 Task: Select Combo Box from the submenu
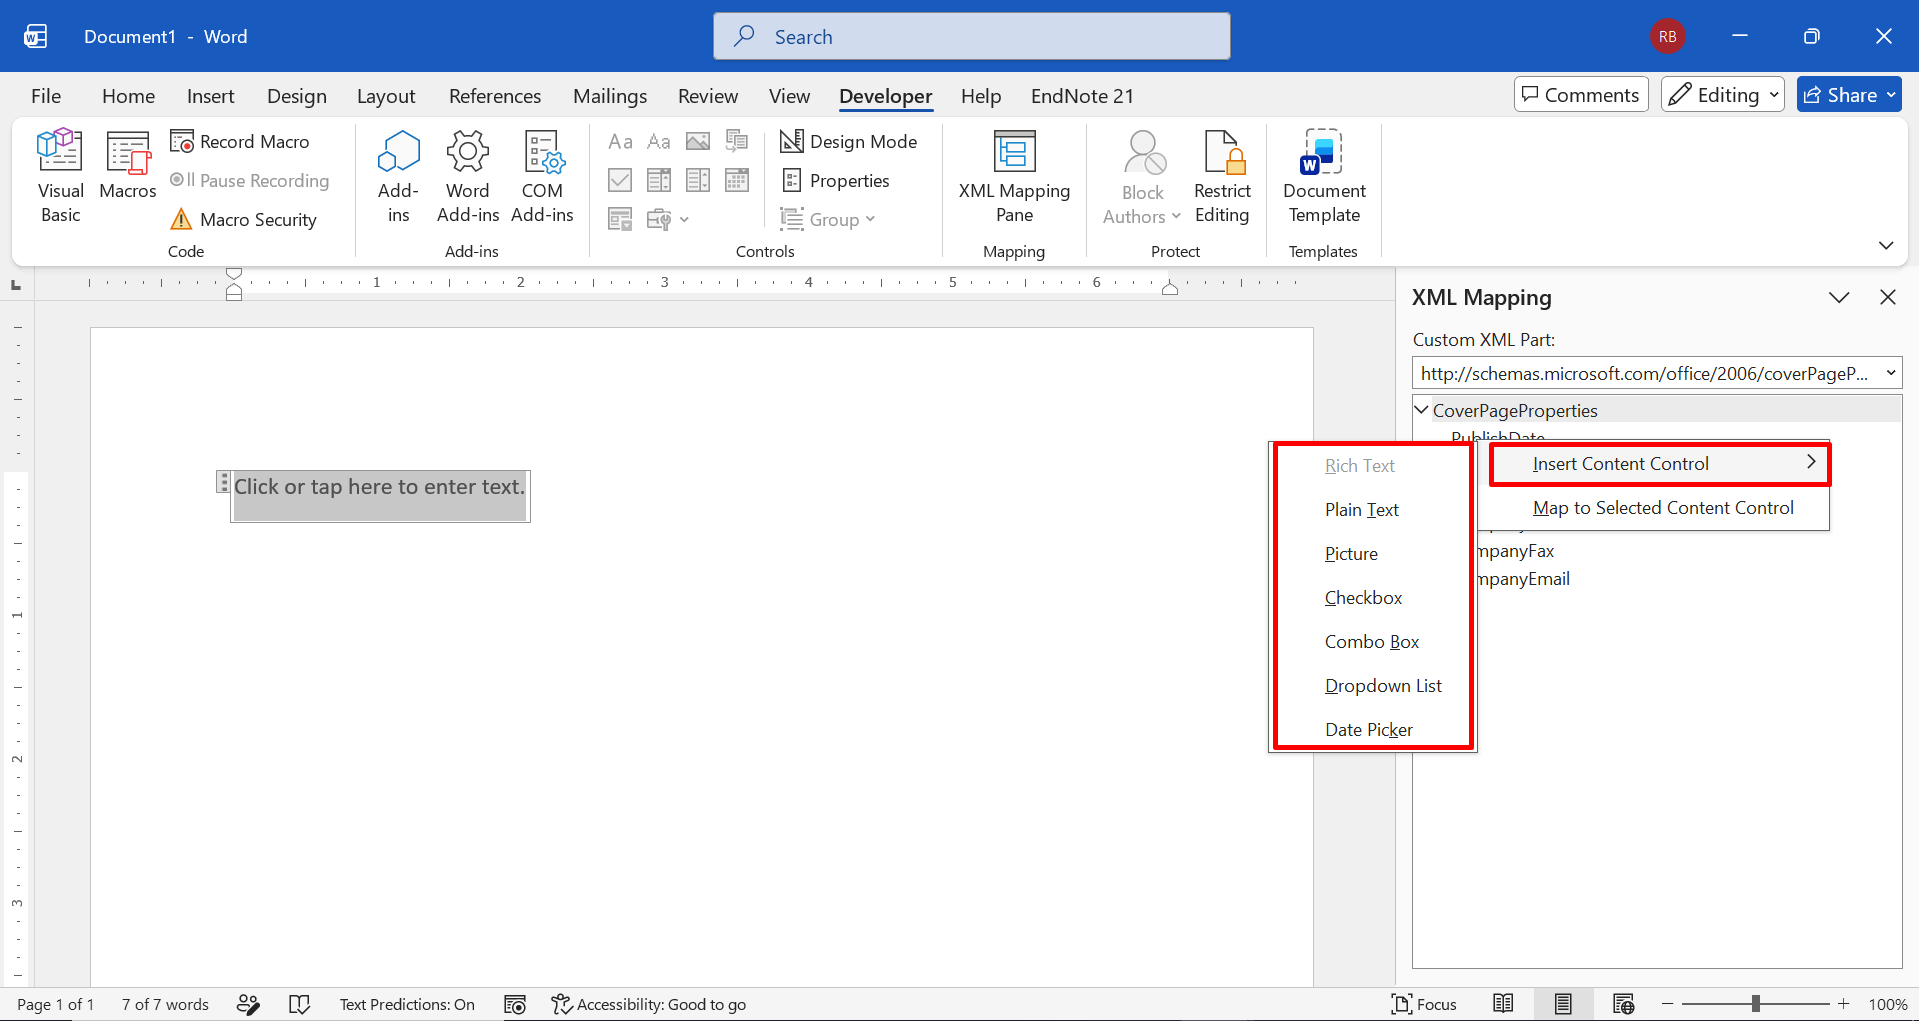[1373, 642]
